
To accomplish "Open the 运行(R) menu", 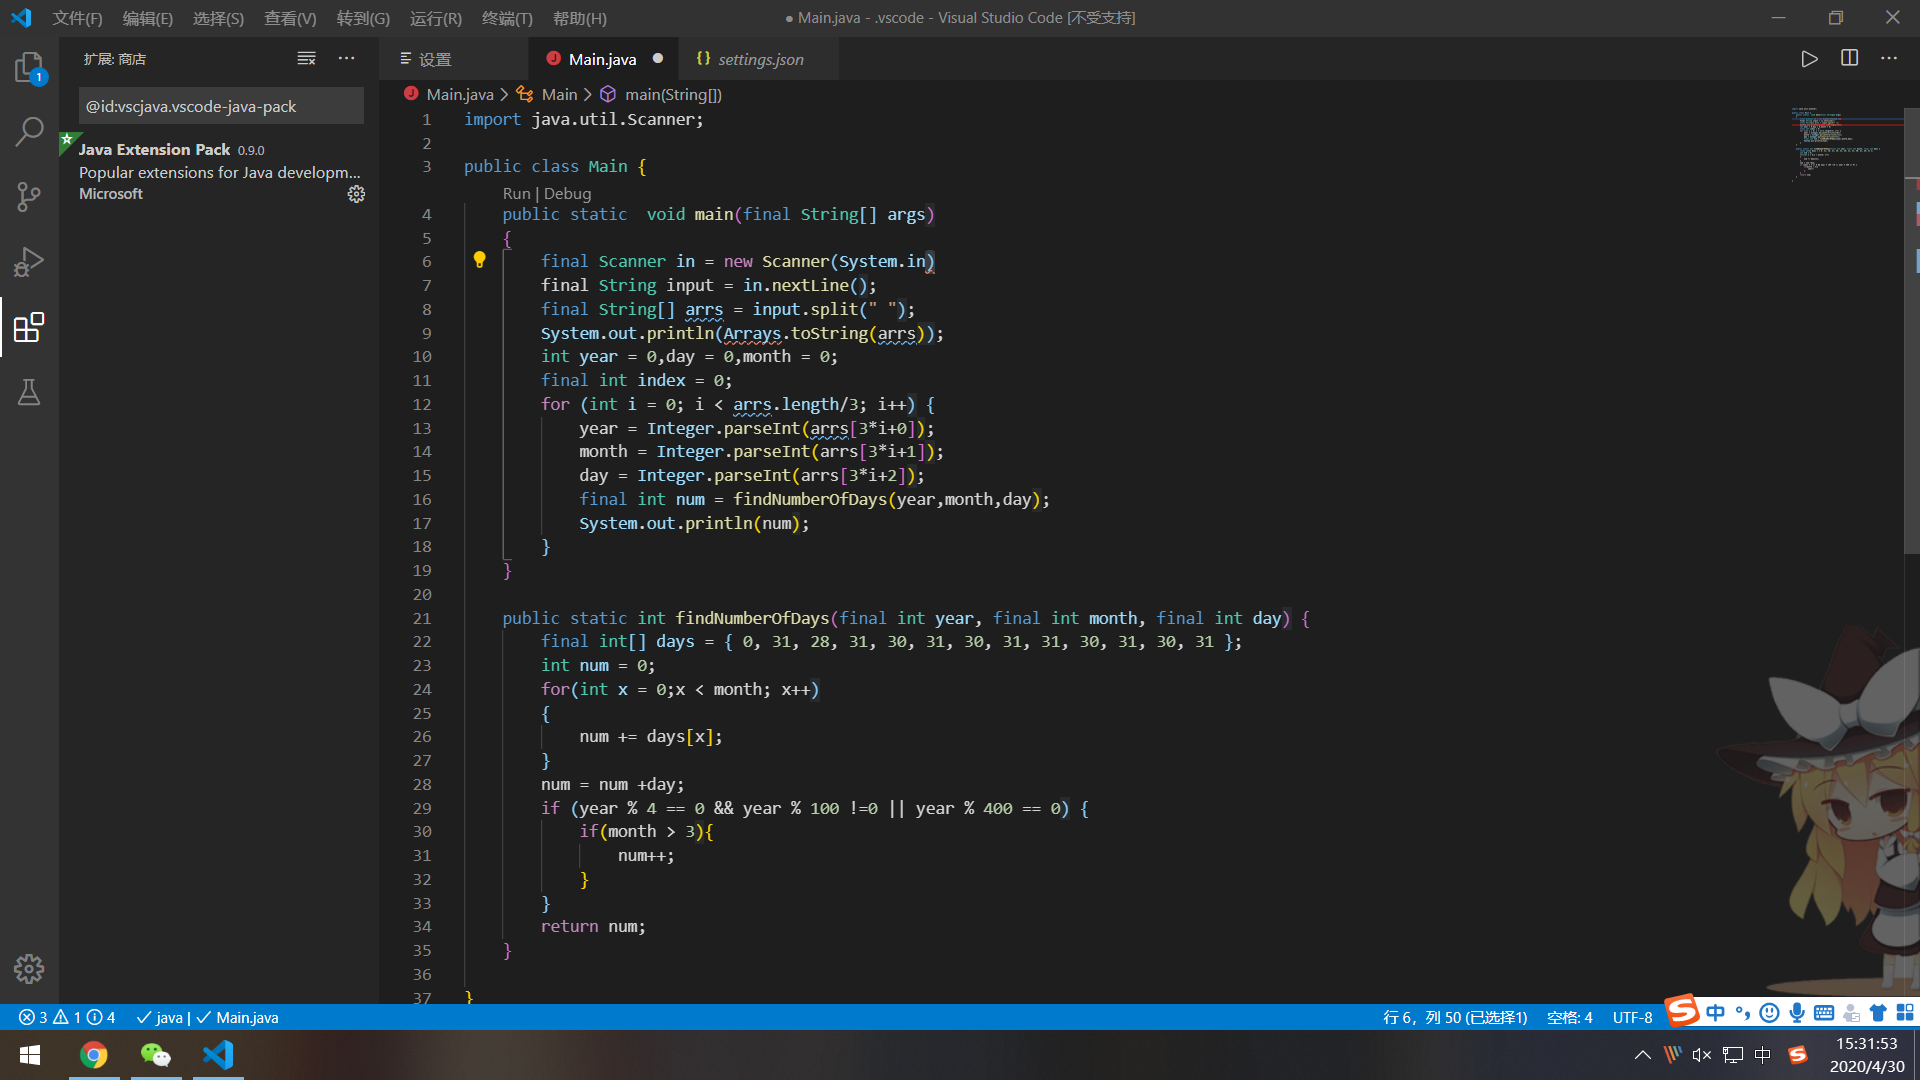I will (x=436, y=18).
